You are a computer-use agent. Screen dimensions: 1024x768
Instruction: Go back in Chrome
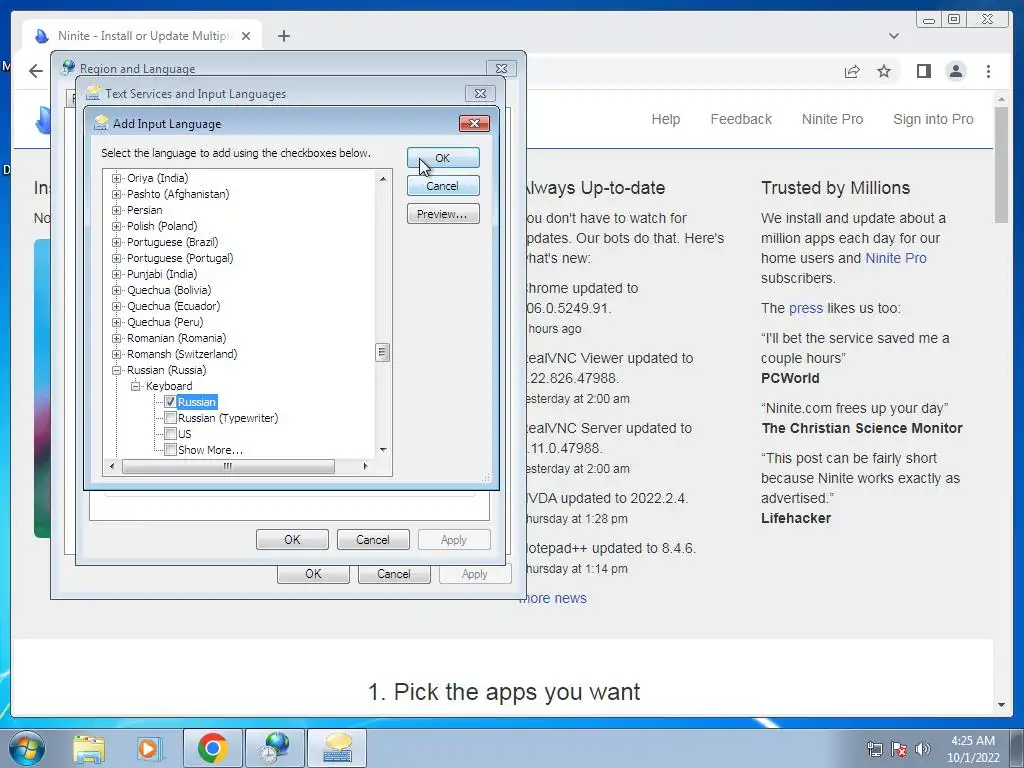click(36, 71)
